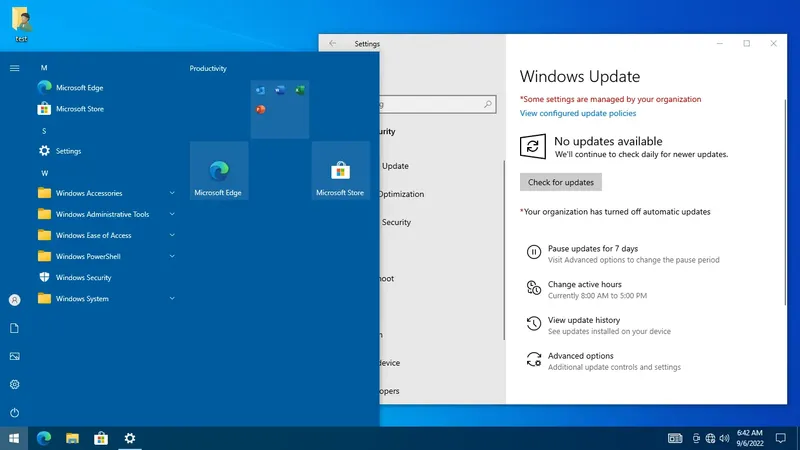Viewport: 800px width, 450px height.
Task: Click the user account icon in Start
Action: click(x=14, y=300)
